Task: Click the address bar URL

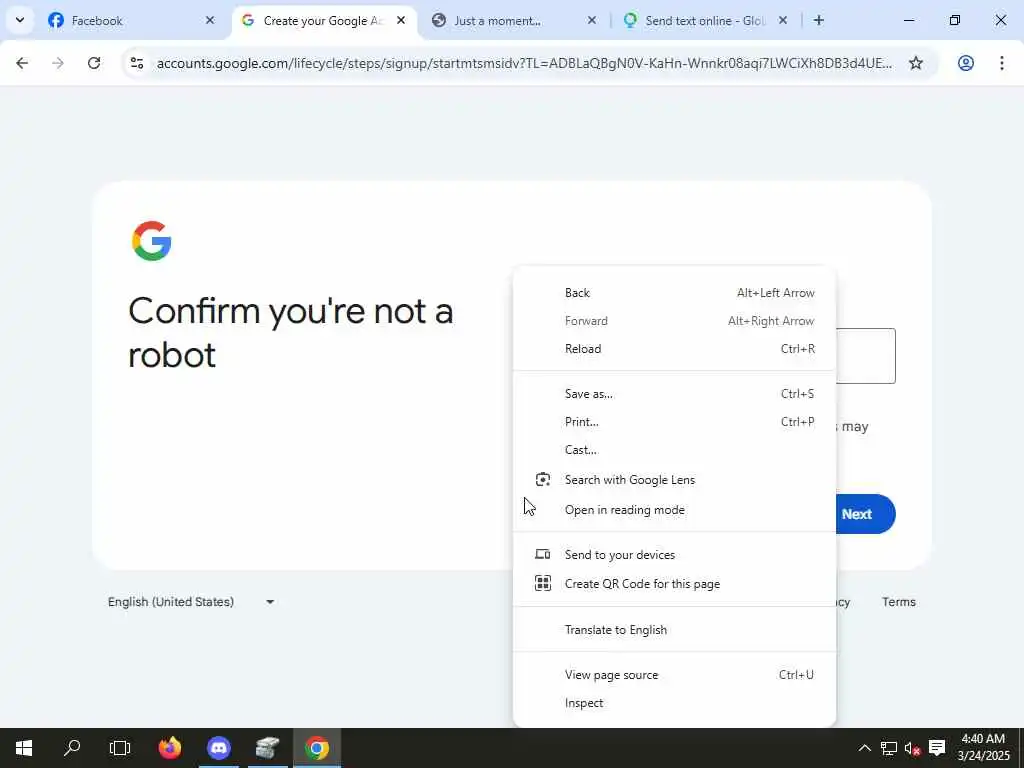Action: point(524,63)
